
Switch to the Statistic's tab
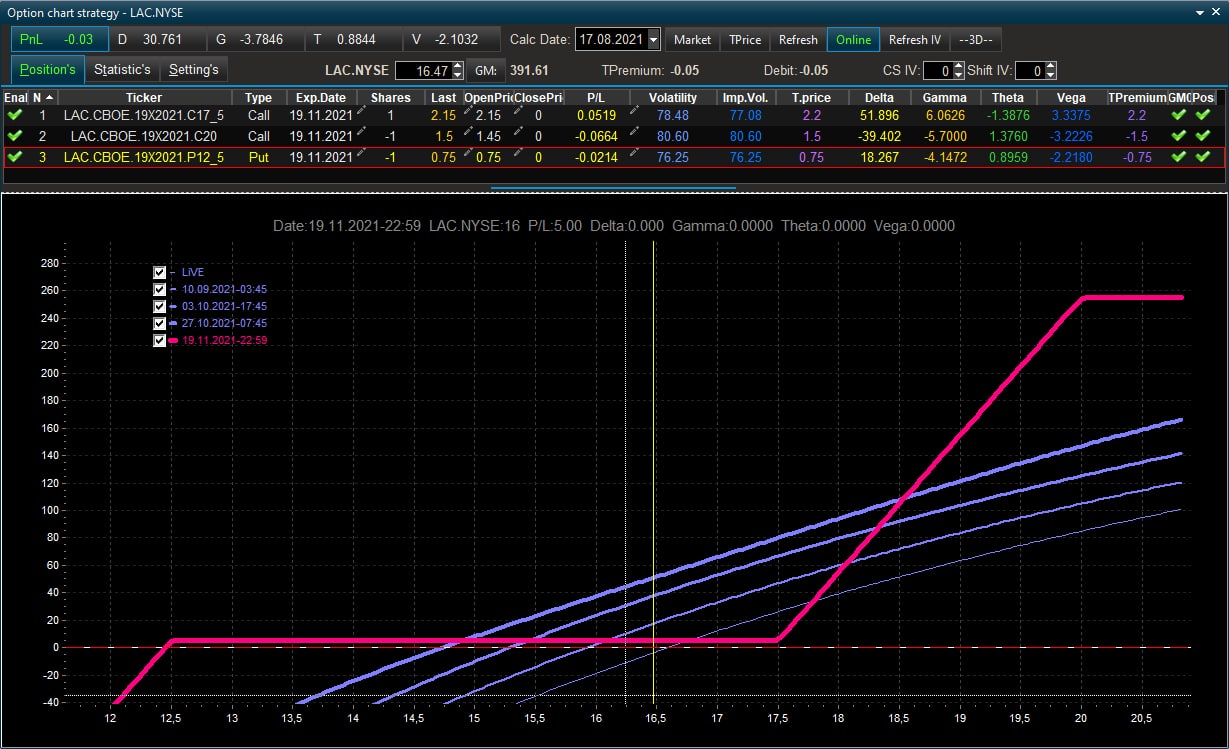(x=122, y=69)
